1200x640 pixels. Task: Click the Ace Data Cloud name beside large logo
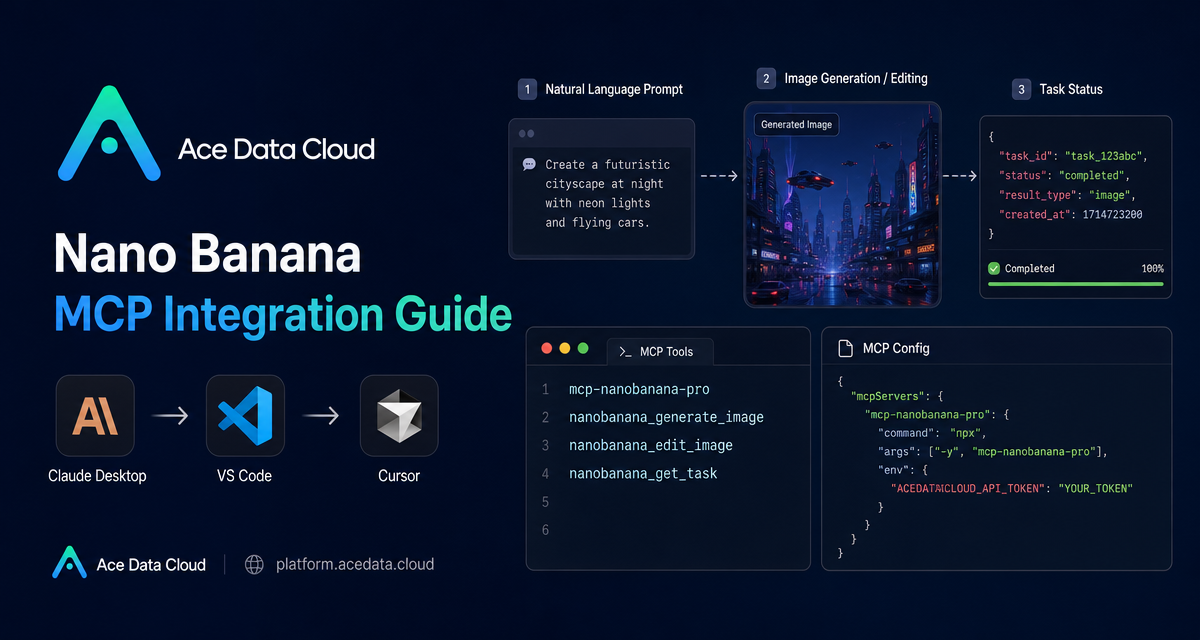(x=277, y=150)
